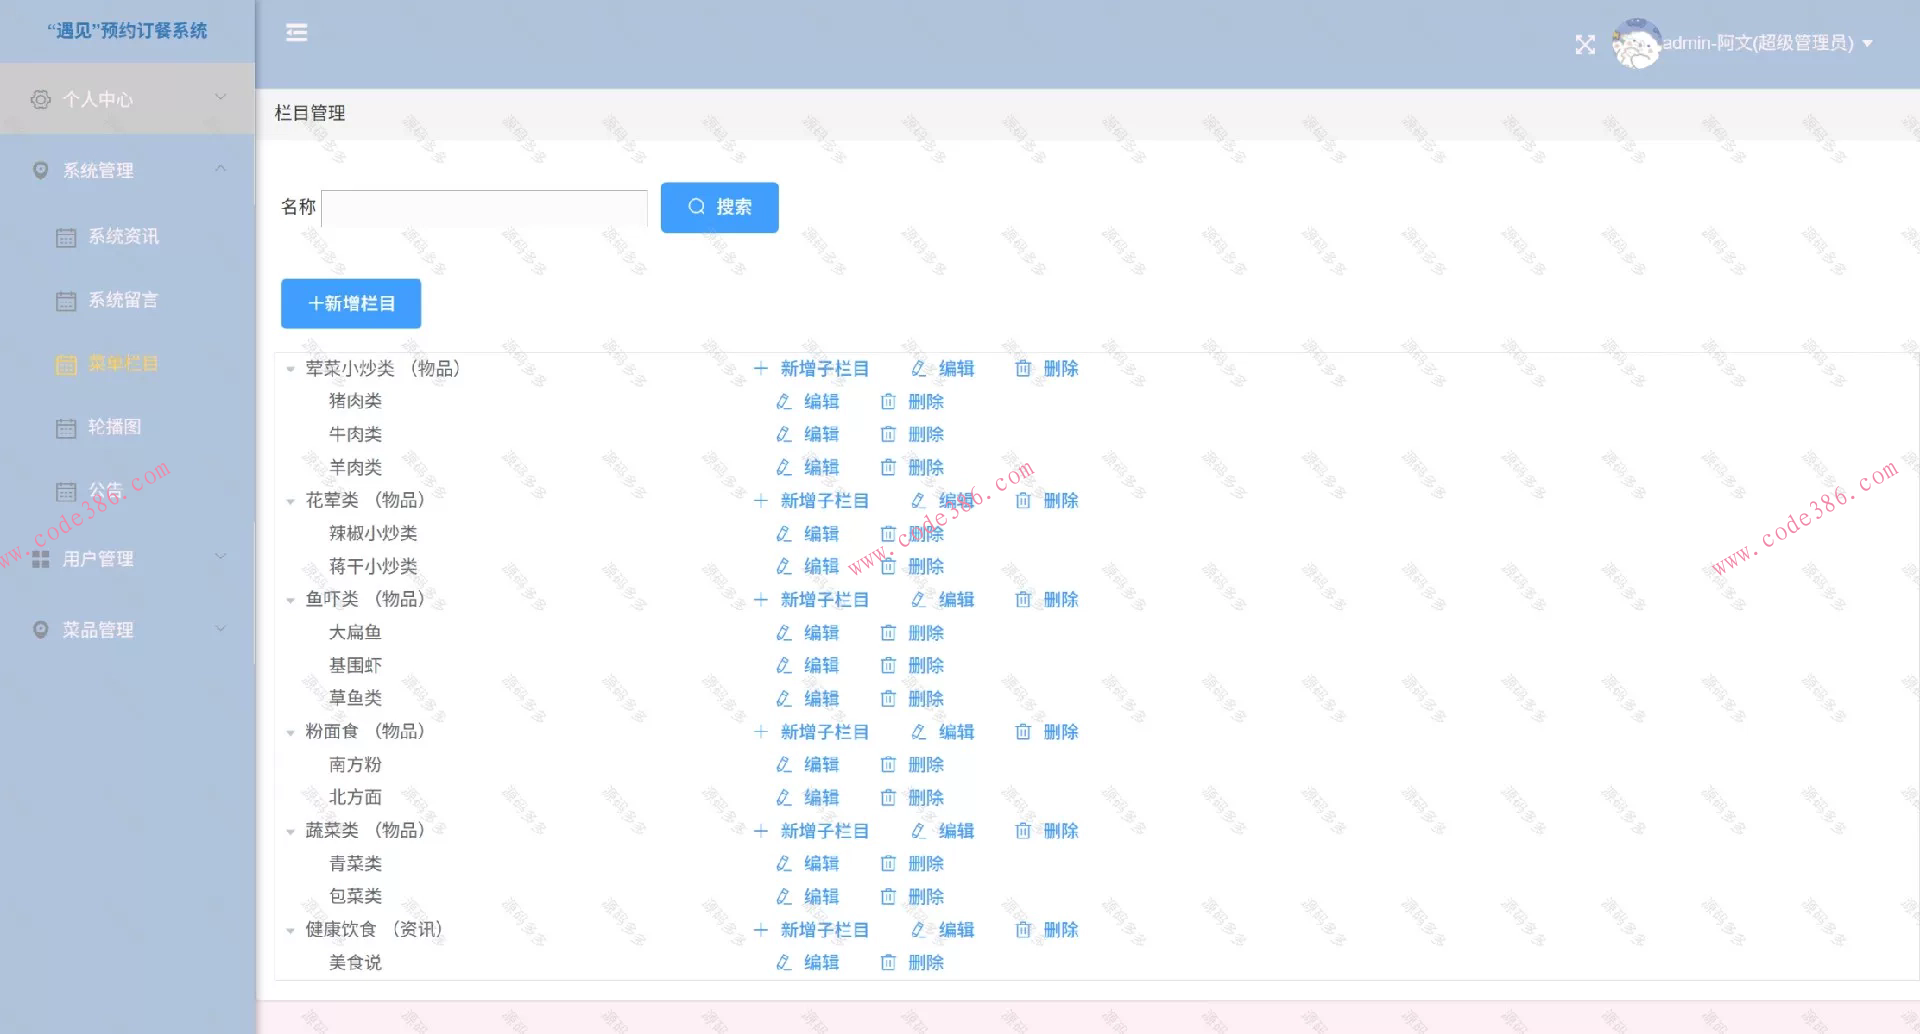Click trash icon for 草鱼类
The height and width of the screenshot is (1034, 1920).
(x=888, y=699)
